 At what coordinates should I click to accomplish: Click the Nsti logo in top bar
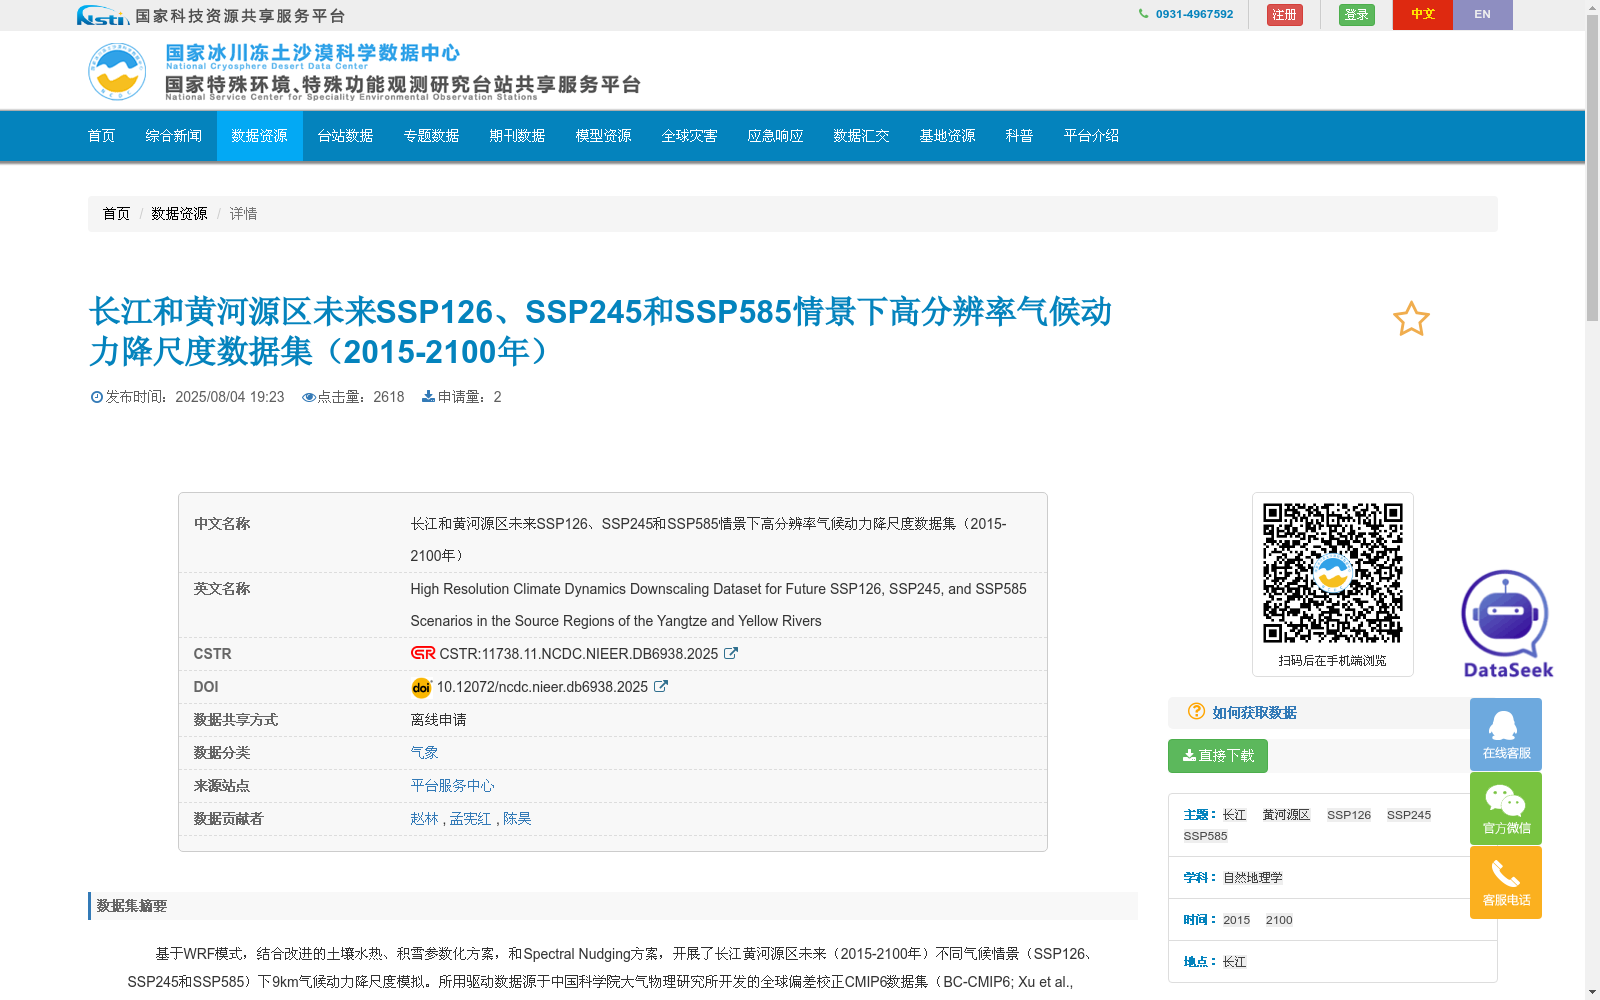tap(101, 15)
